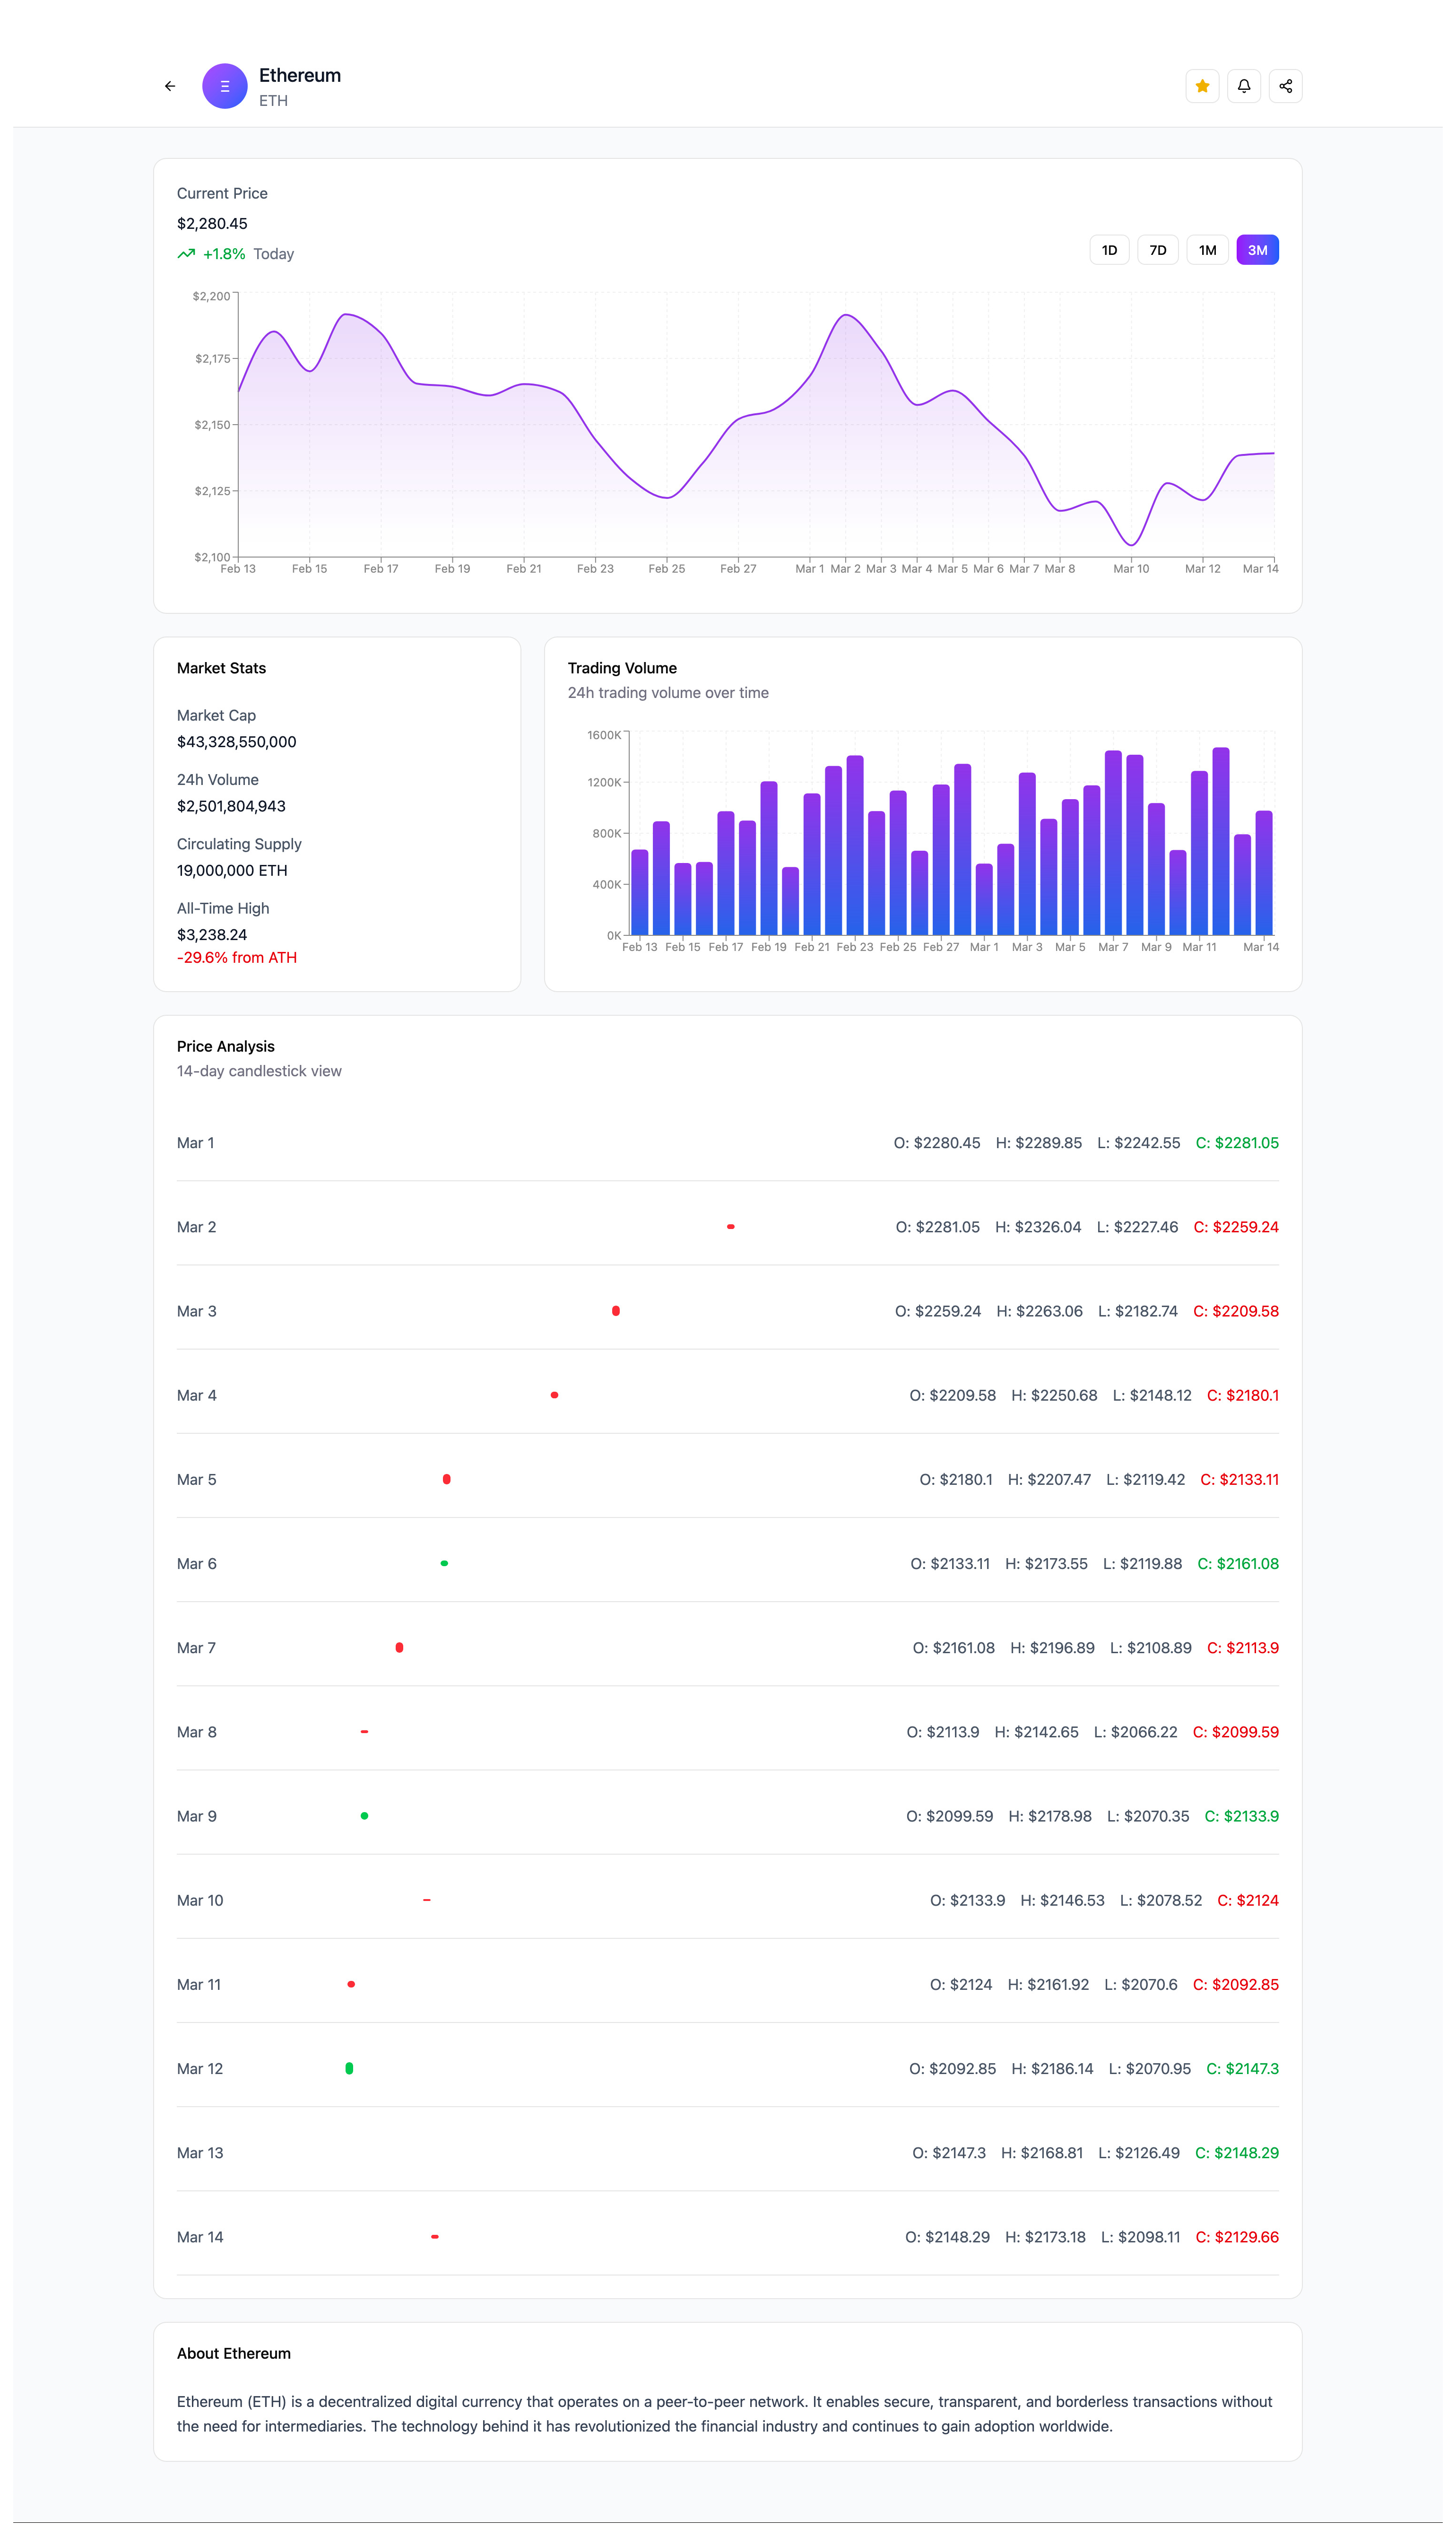Viewport: 1456px width, 2537px height.
Task: Click the share icon
Action: pos(1286,86)
